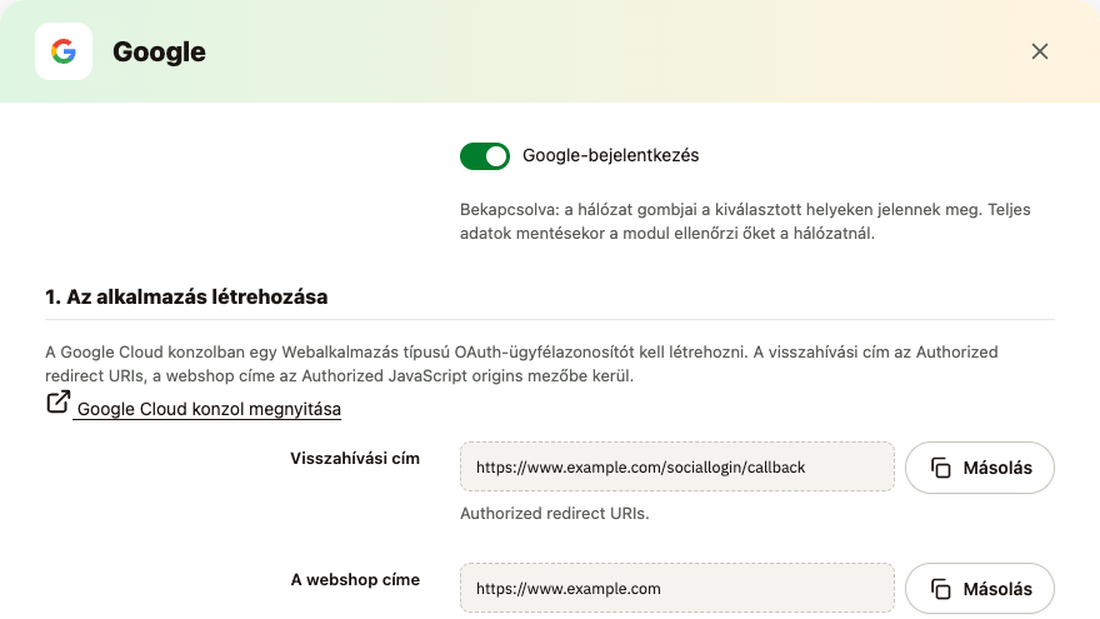Click the Visszahívási cím URL field

(x=677, y=467)
